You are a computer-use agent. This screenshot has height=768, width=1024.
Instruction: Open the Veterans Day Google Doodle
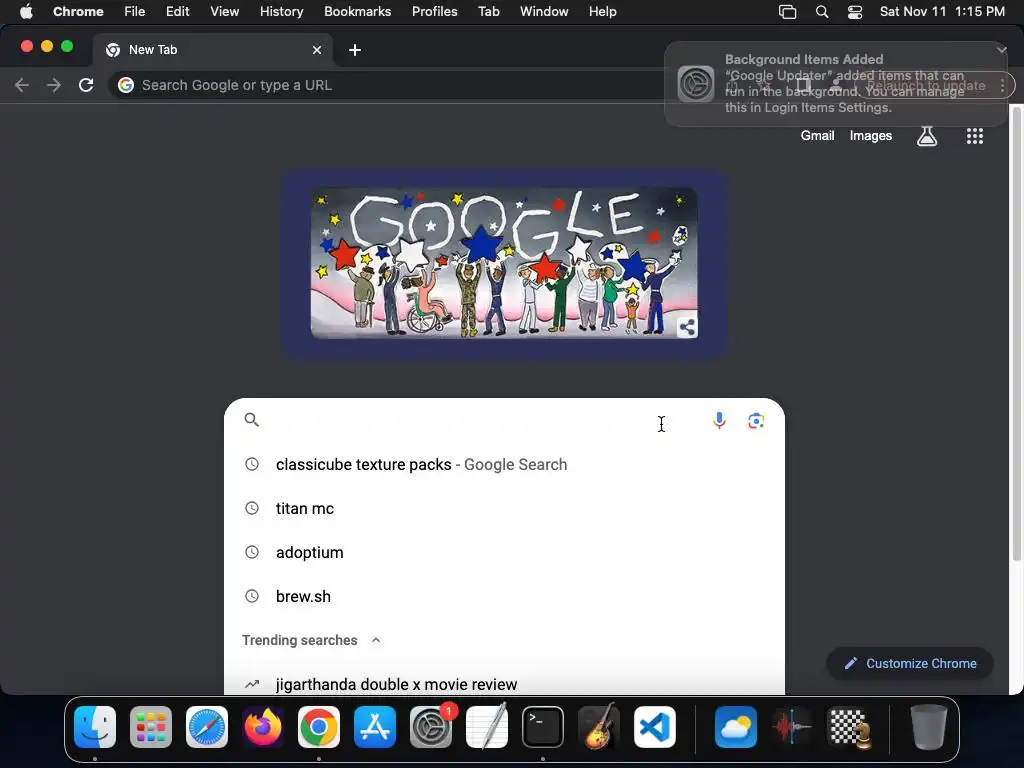tap(504, 263)
